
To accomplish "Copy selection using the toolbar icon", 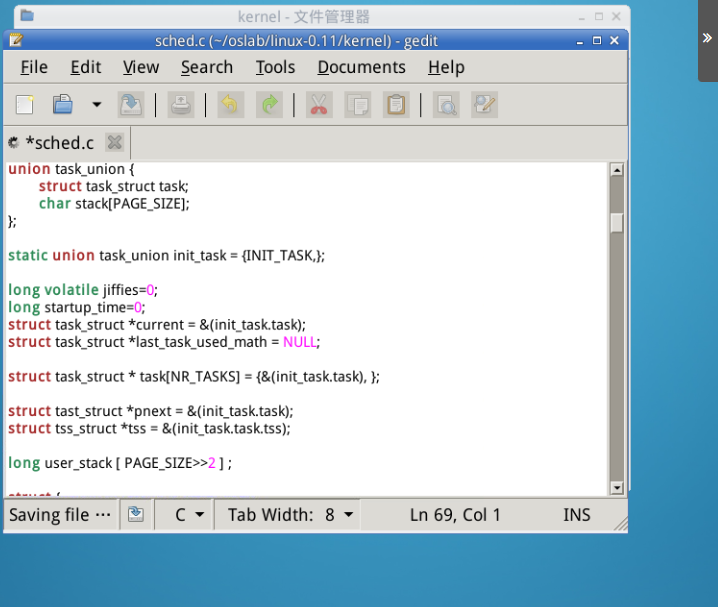I will click(x=357, y=105).
